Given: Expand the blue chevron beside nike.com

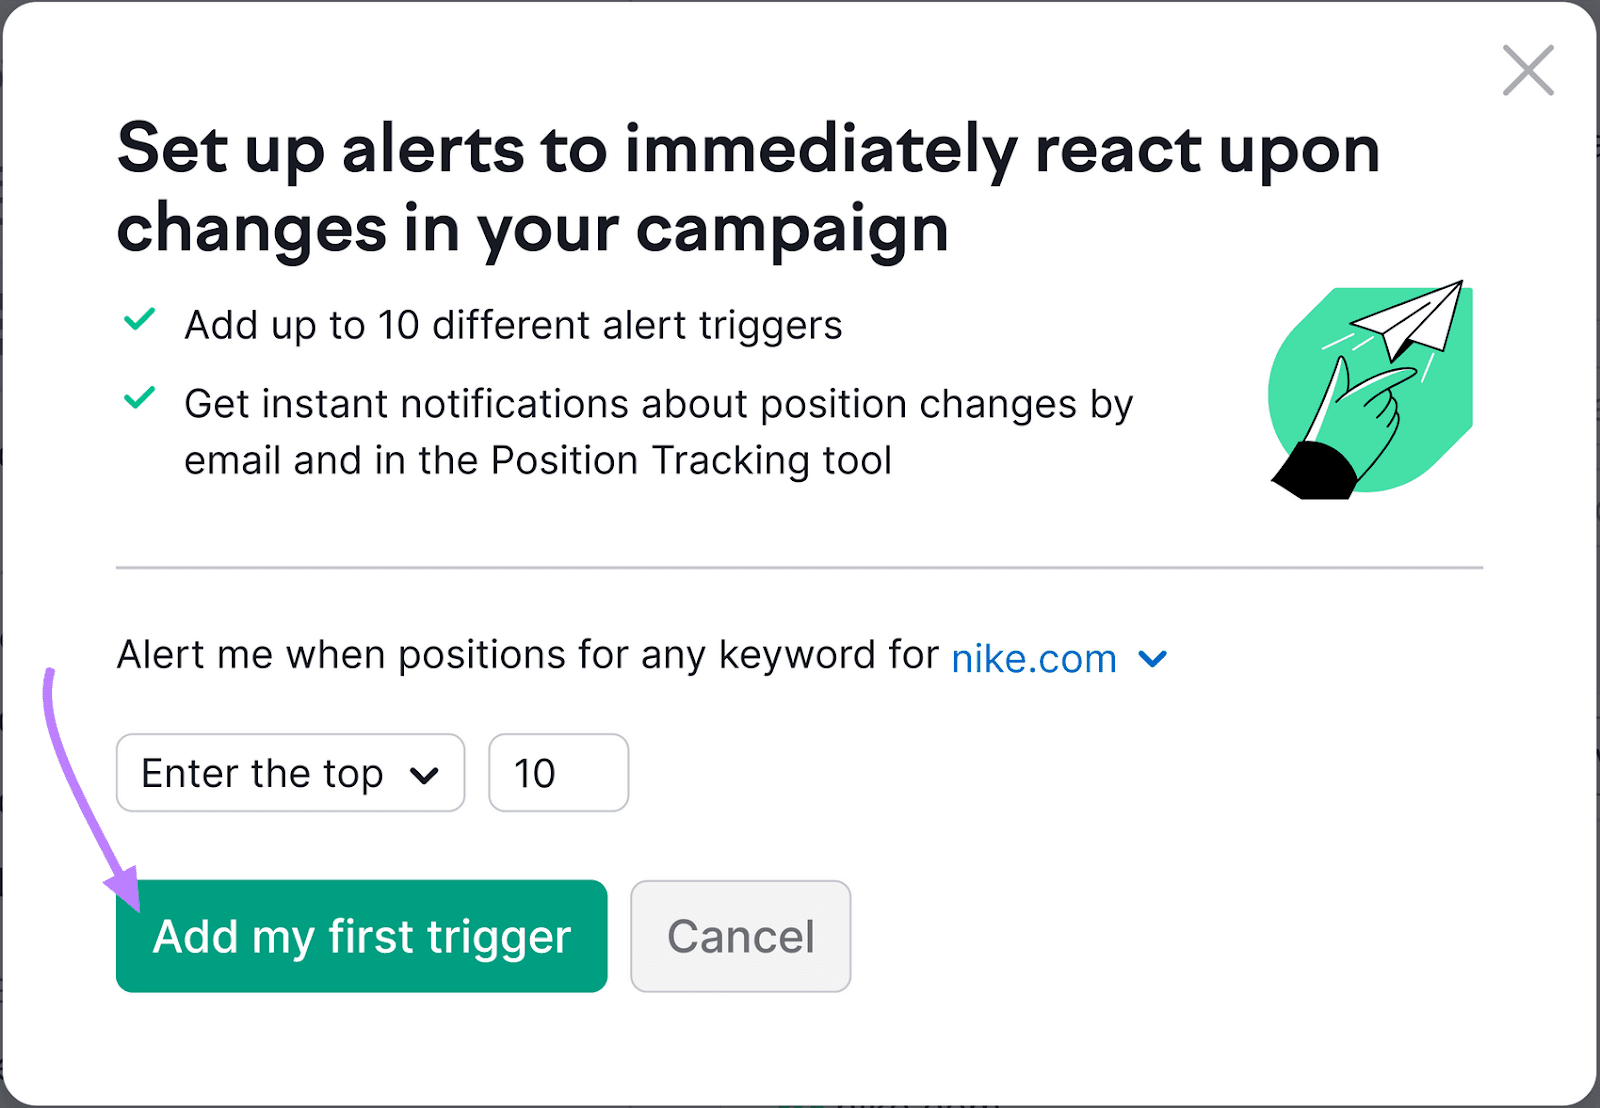Looking at the screenshot, I should [1153, 659].
